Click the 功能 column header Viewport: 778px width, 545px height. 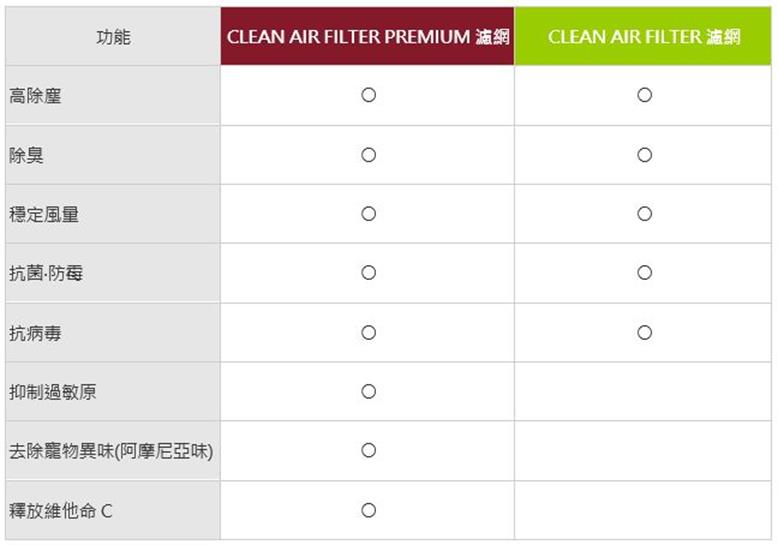click(x=113, y=36)
